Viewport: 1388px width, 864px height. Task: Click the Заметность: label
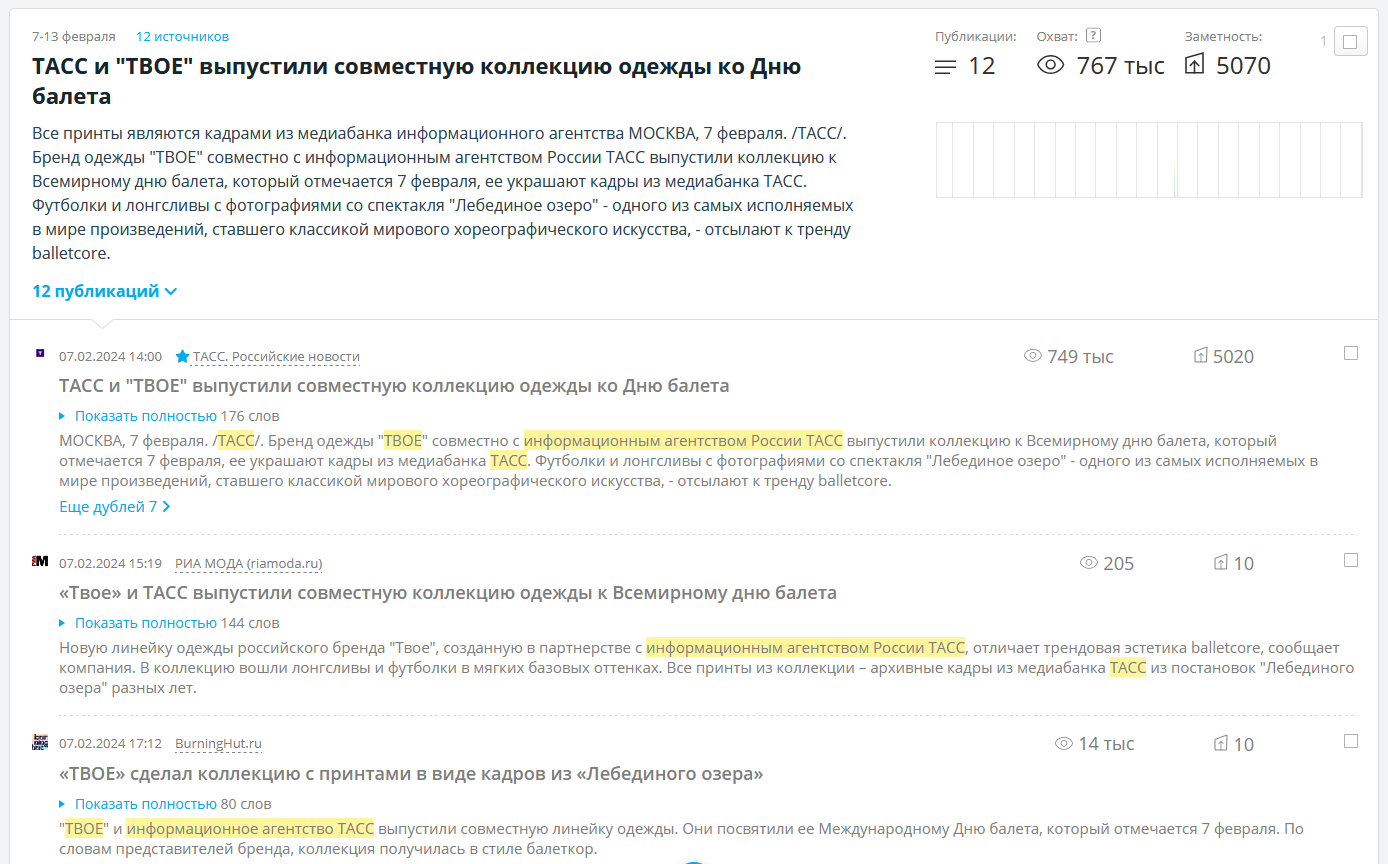click(1224, 36)
